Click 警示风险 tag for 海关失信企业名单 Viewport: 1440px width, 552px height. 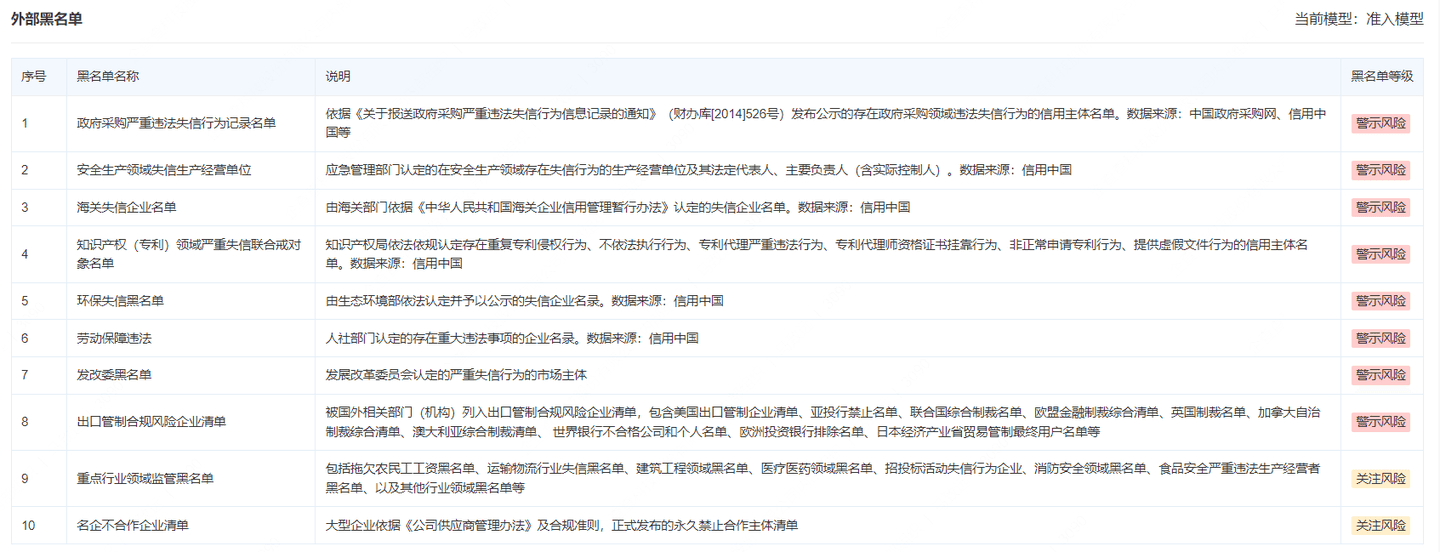coord(1381,207)
